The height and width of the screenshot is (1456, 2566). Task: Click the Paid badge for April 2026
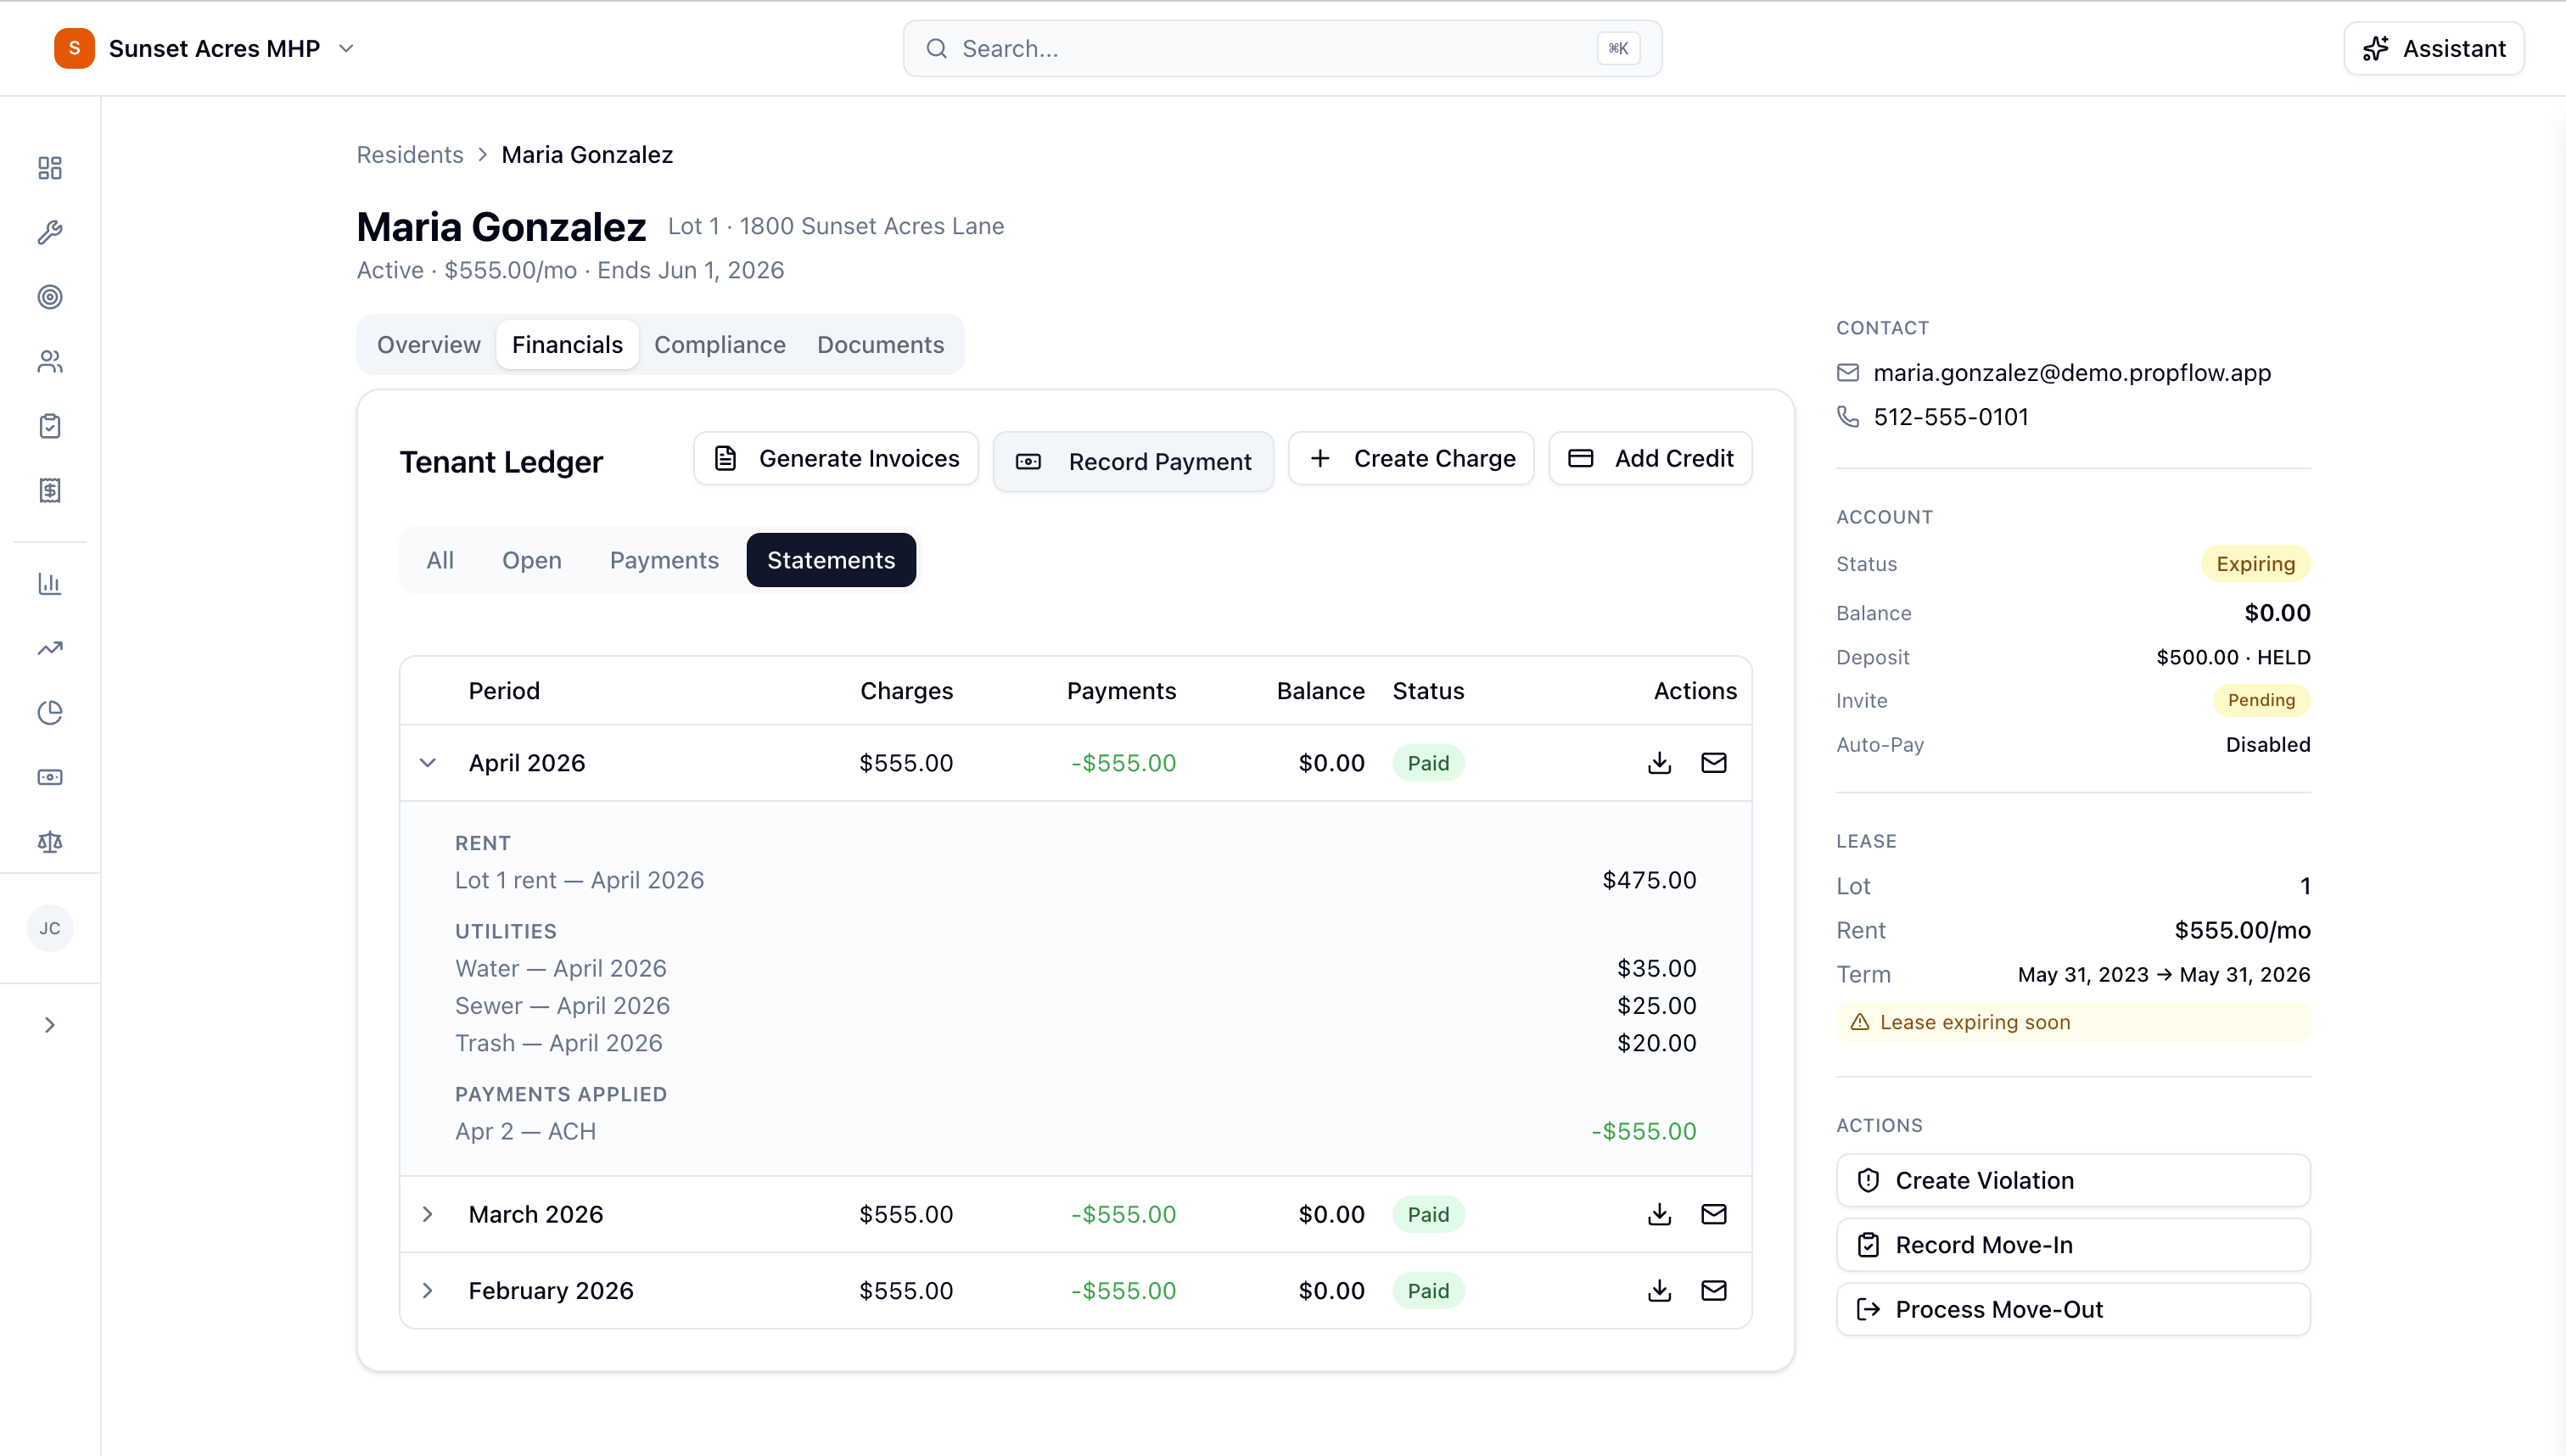pos(1428,763)
